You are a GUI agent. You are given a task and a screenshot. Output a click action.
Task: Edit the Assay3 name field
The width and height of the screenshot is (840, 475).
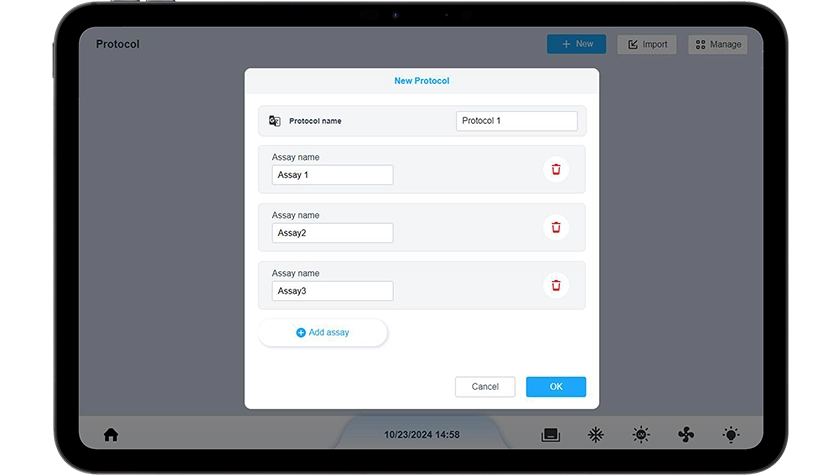(x=332, y=291)
